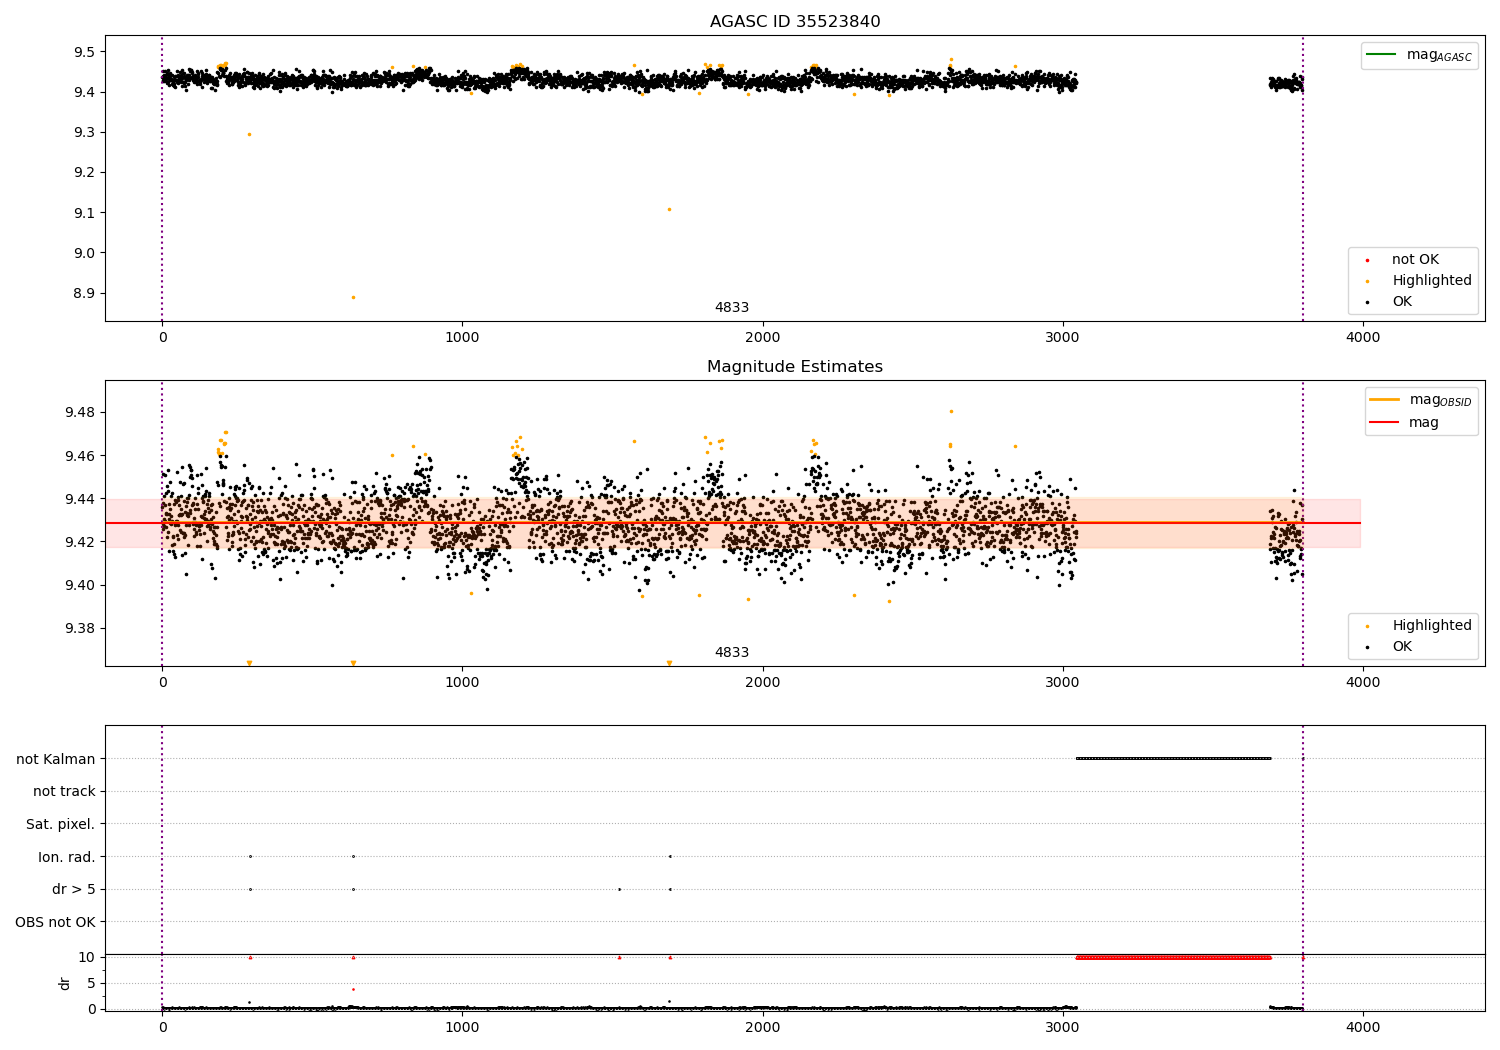Click the long red bar at dr equals 10
The height and width of the screenshot is (1050, 1500).
tap(1173, 957)
